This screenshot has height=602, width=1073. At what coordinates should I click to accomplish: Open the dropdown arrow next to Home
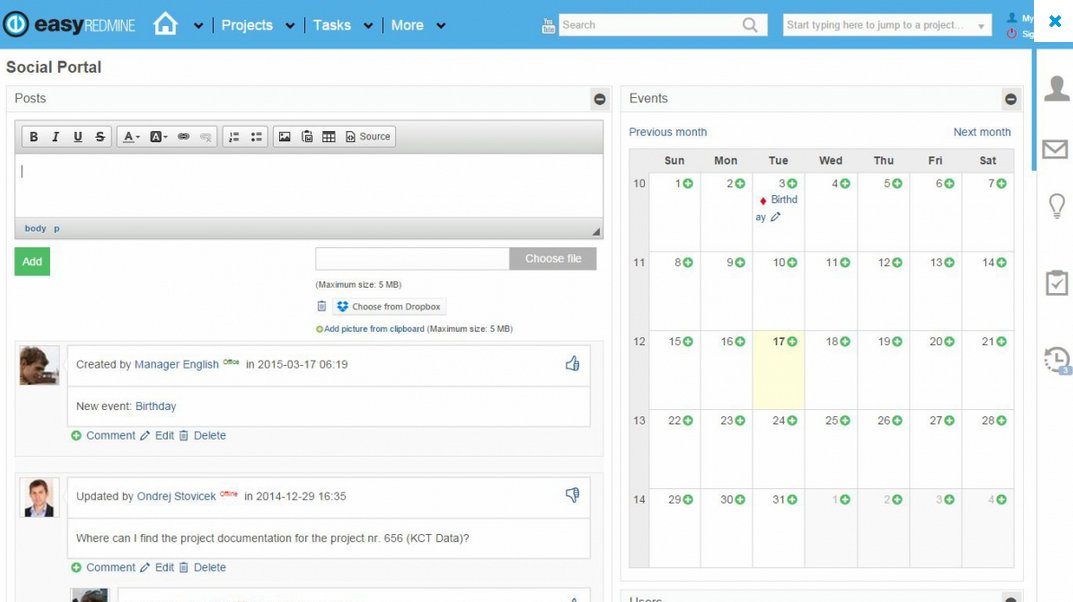[198, 26]
